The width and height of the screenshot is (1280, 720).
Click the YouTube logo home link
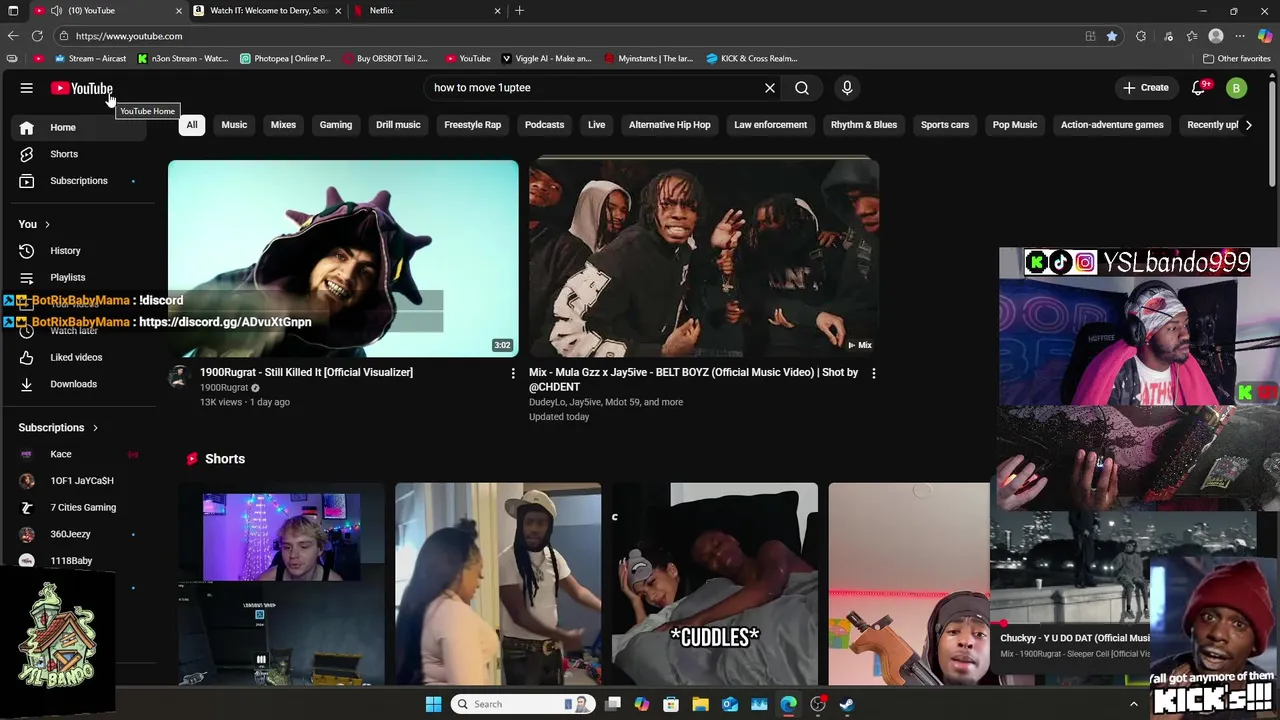coord(82,88)
